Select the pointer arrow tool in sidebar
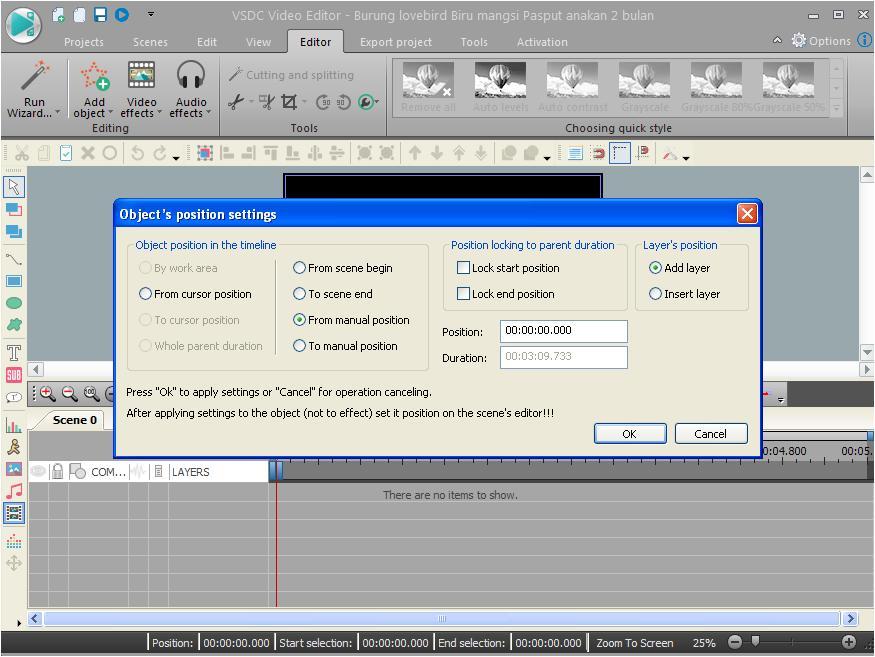 pyautogui.click(x=13, y=187)
